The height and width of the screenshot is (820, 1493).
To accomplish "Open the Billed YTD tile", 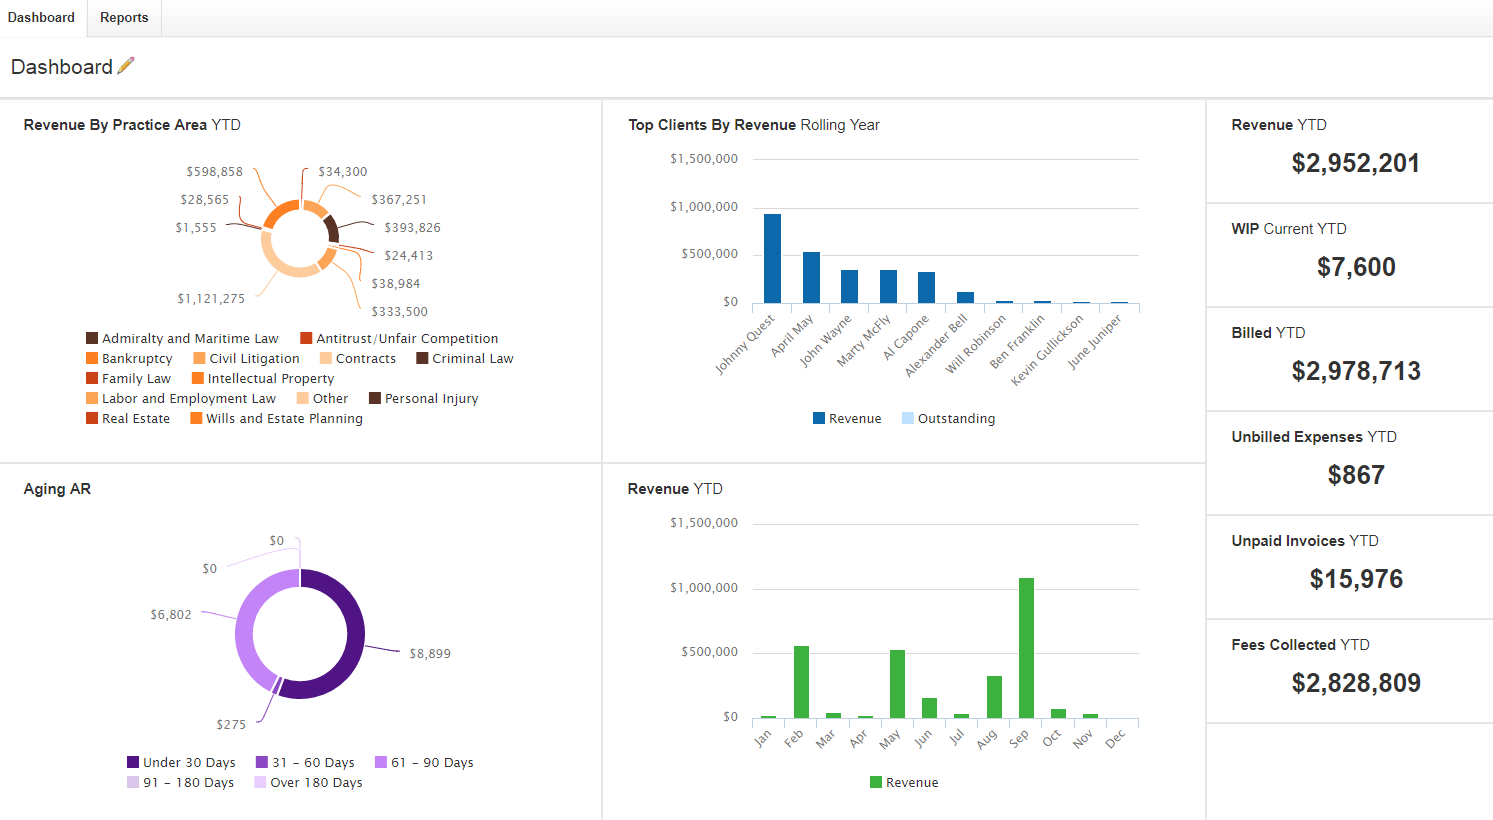I will pyautogui.click(x=1355, y=358).
